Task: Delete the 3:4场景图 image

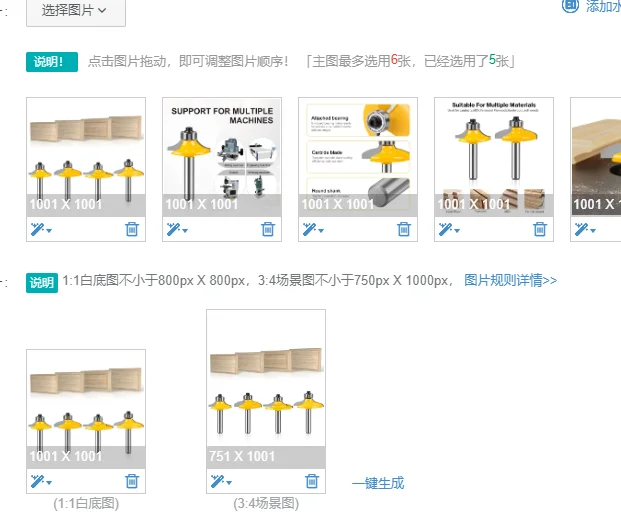Action: [x=312, y=481]
